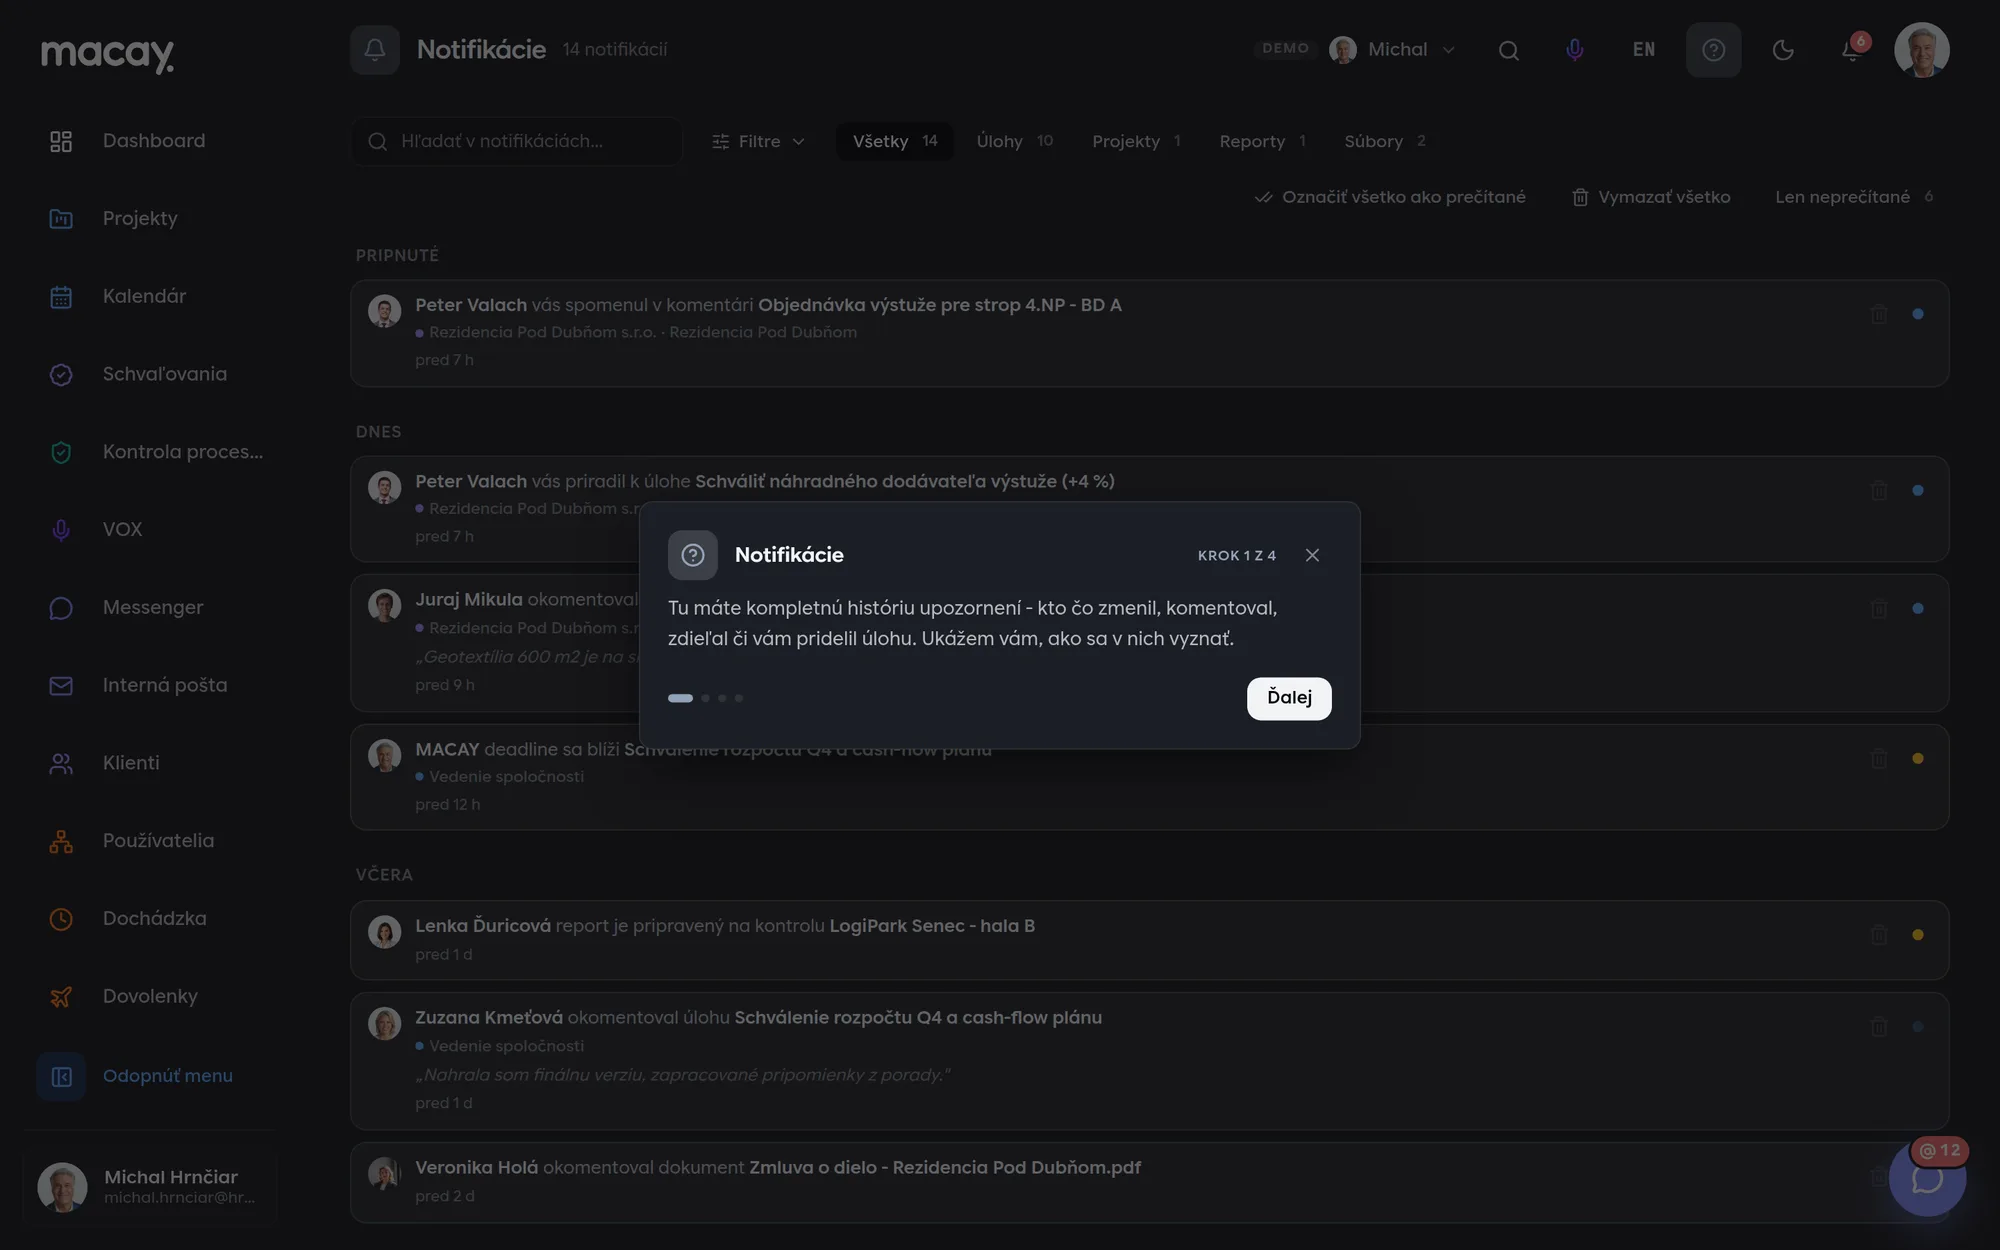This screenshot has height=1250, width=2000.
Task: Open Messenger in the sidebar
Action: point(150,608)
